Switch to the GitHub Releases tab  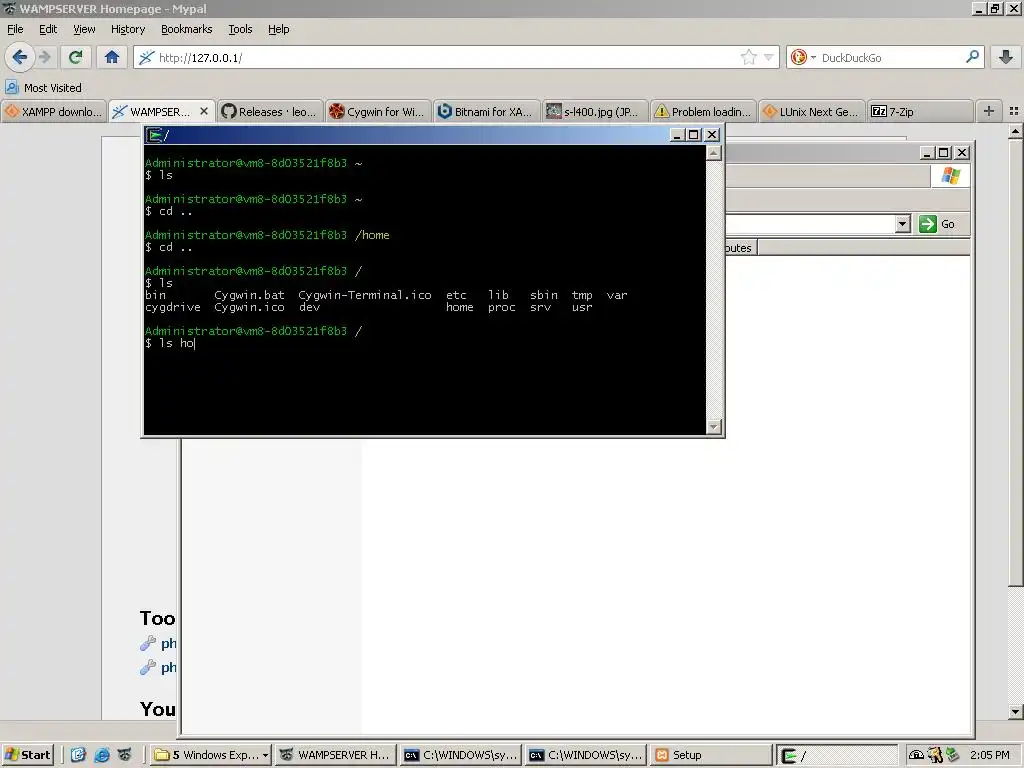(268, 112)
